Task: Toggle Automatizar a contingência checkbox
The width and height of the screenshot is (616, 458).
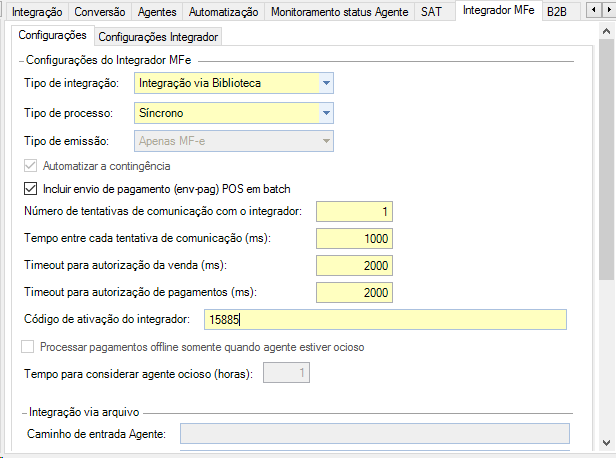Action: point(28,166)
